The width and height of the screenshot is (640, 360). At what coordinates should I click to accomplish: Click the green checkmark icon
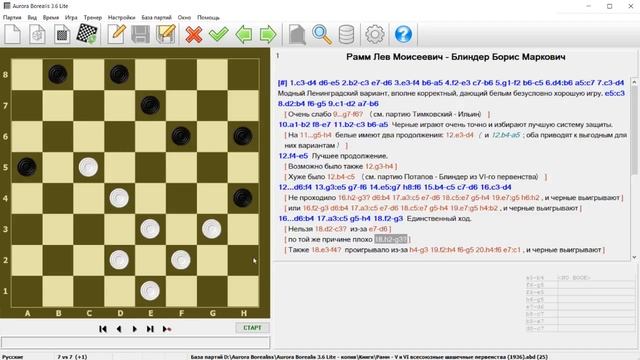click(219, 34)
